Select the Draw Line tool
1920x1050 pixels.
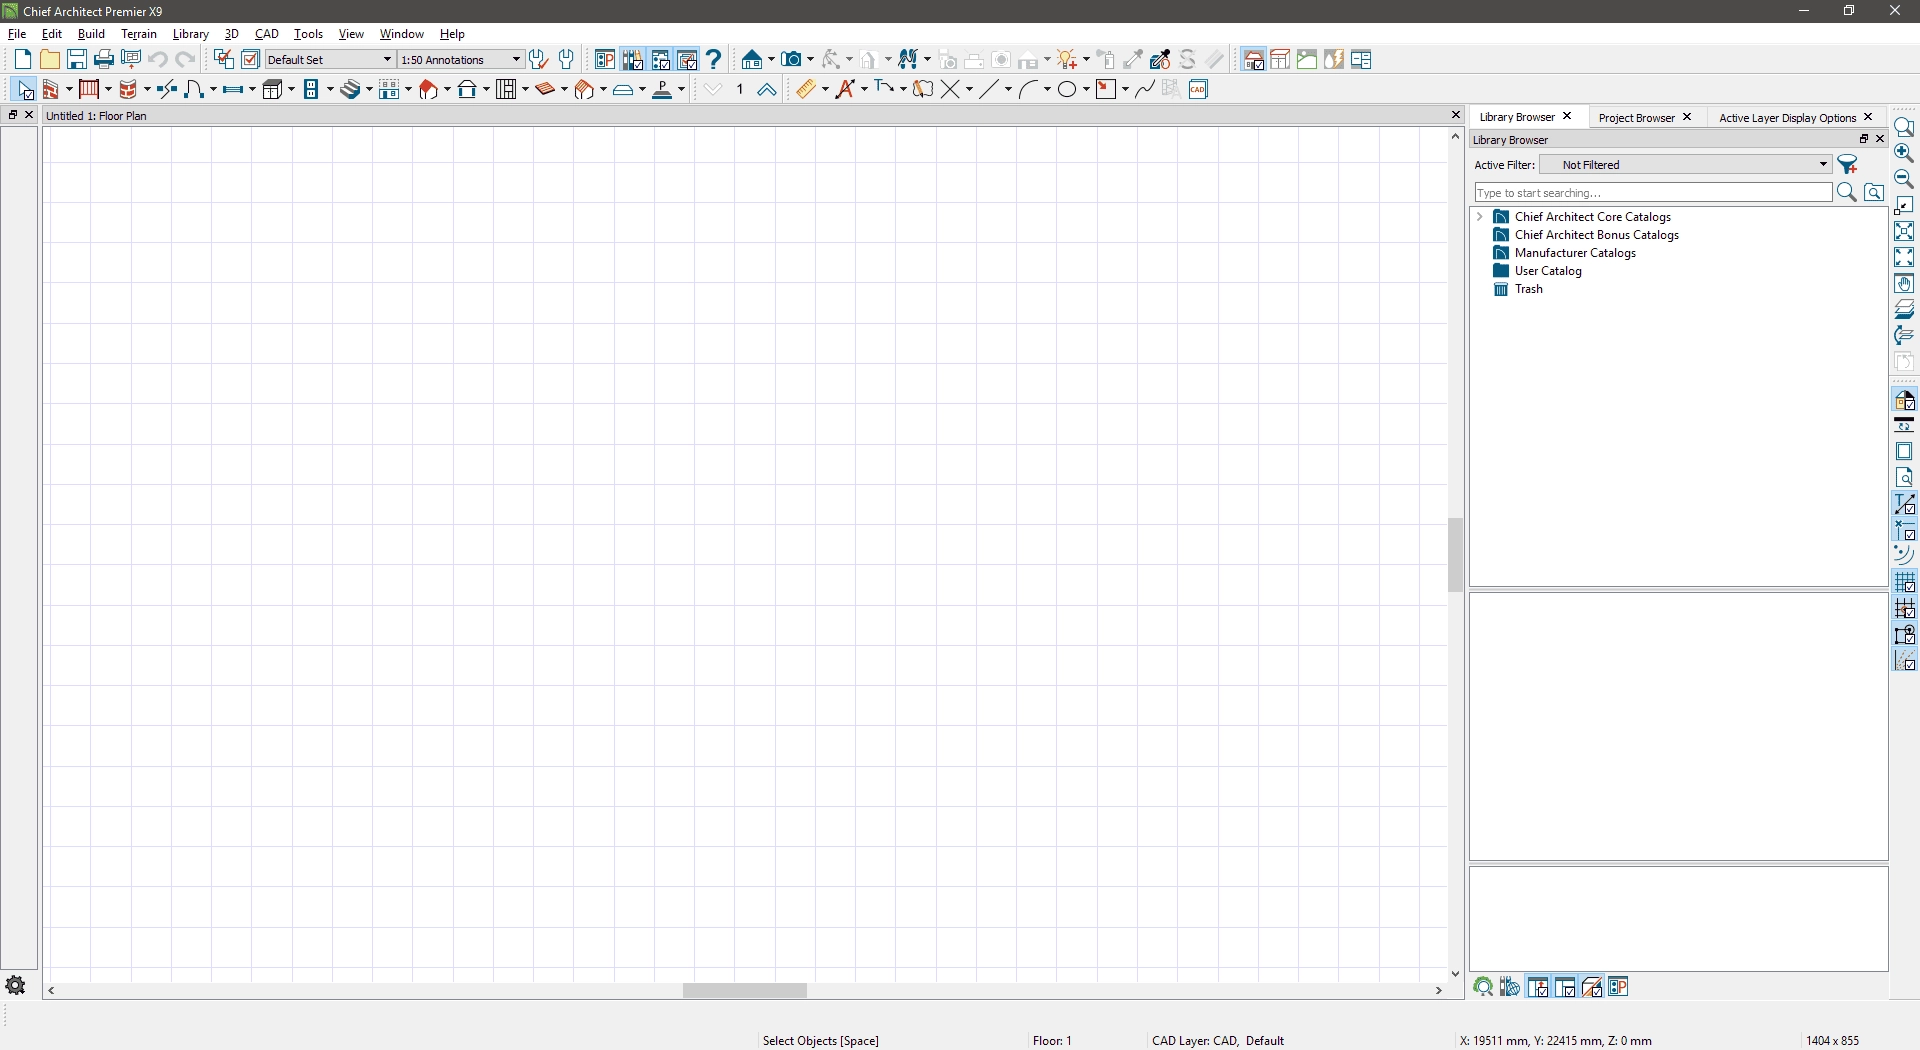click(x=989, y=90)
